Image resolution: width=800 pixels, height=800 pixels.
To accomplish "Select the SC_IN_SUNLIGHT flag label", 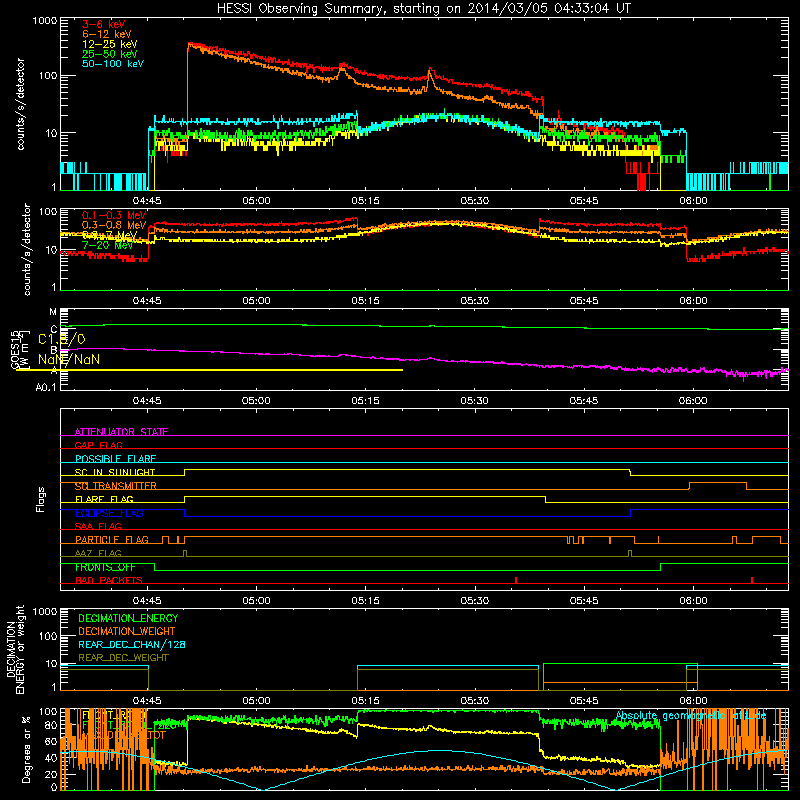I will 115,472.
